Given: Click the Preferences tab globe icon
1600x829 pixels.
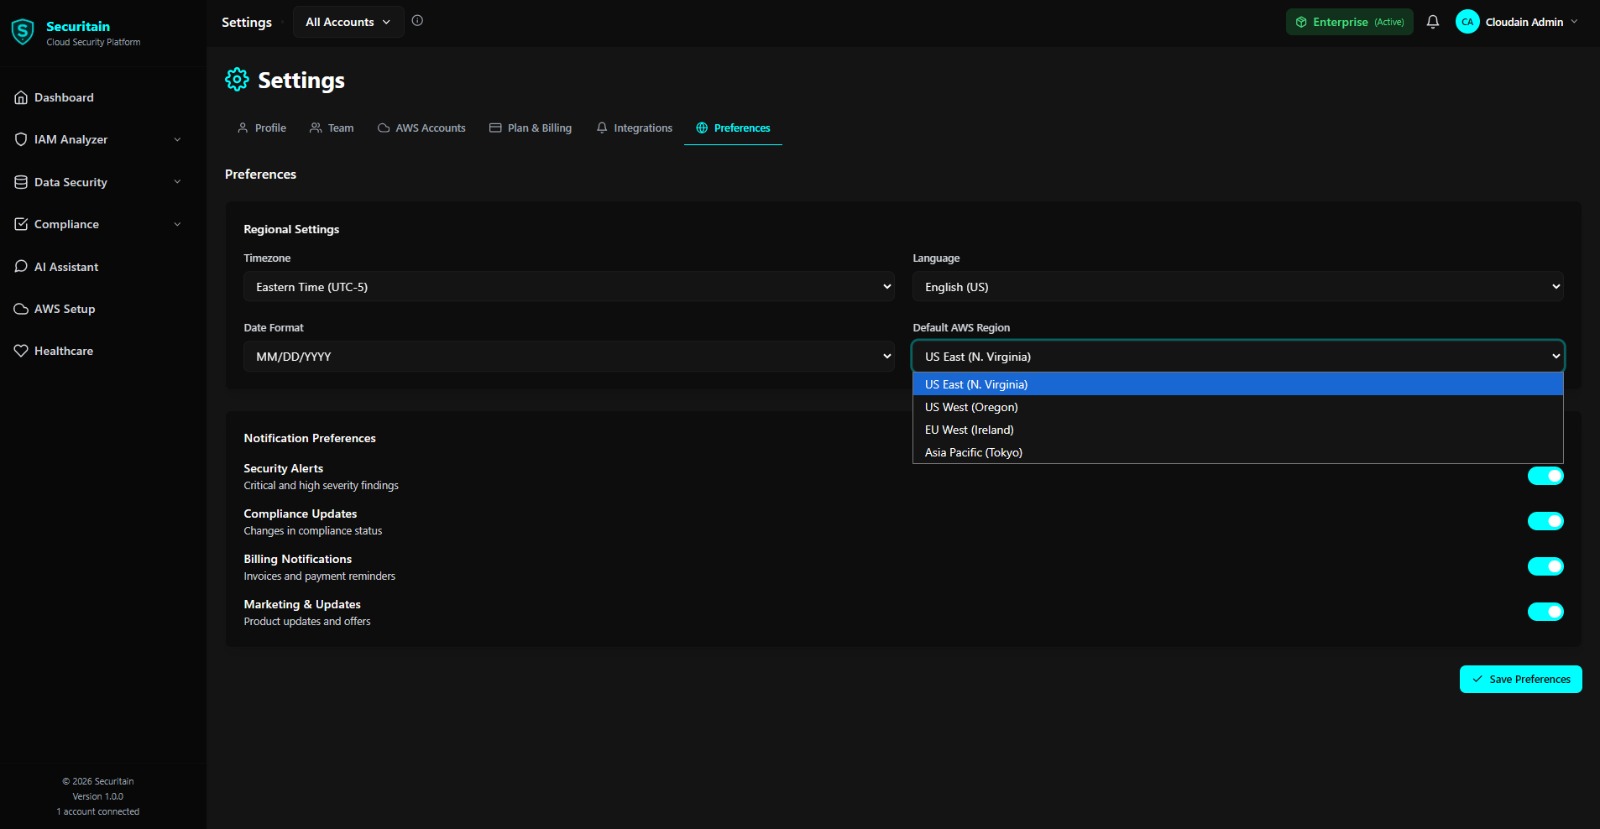Looking at the screenshot, I should coord(702,128).
